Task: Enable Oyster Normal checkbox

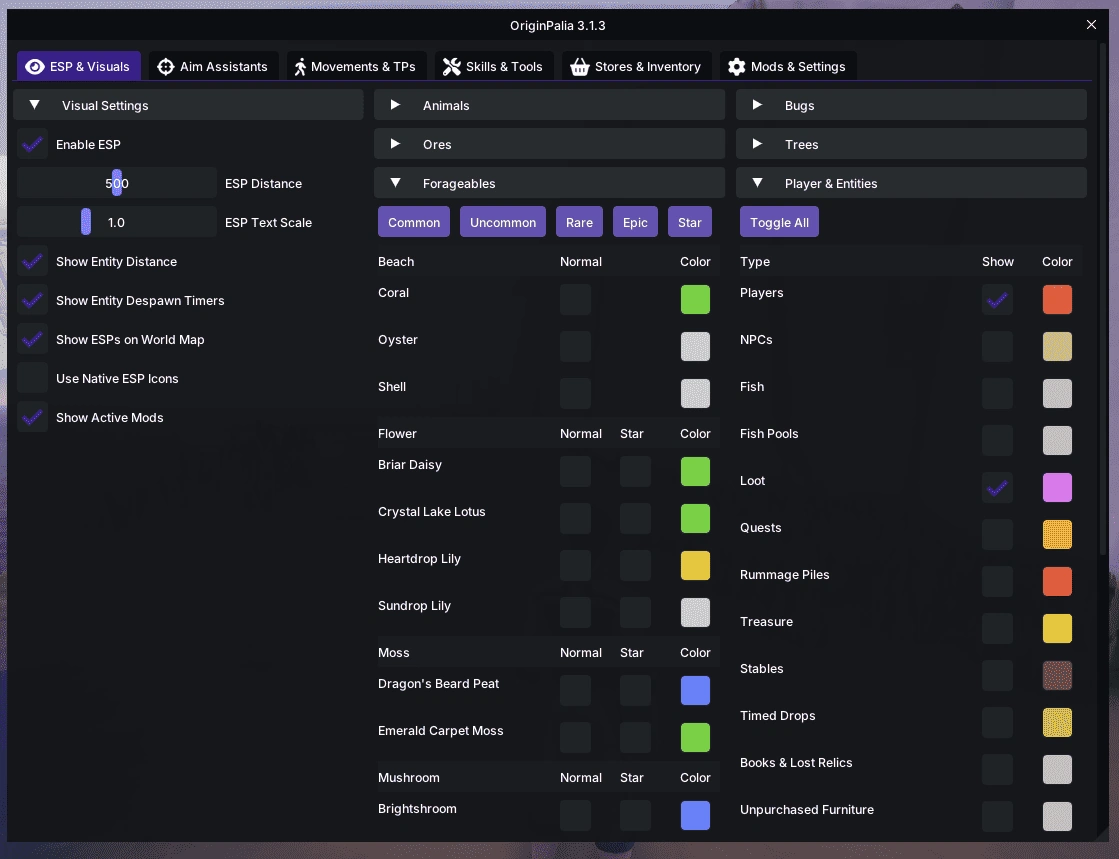Action: point(575,347)
